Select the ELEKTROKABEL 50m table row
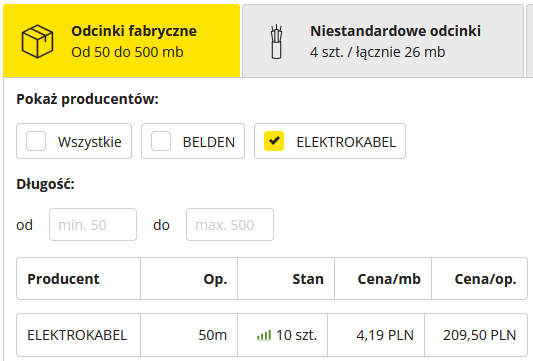Image resolution: width=533 pixels, height=361 pixels. click(x=272, y=335)
